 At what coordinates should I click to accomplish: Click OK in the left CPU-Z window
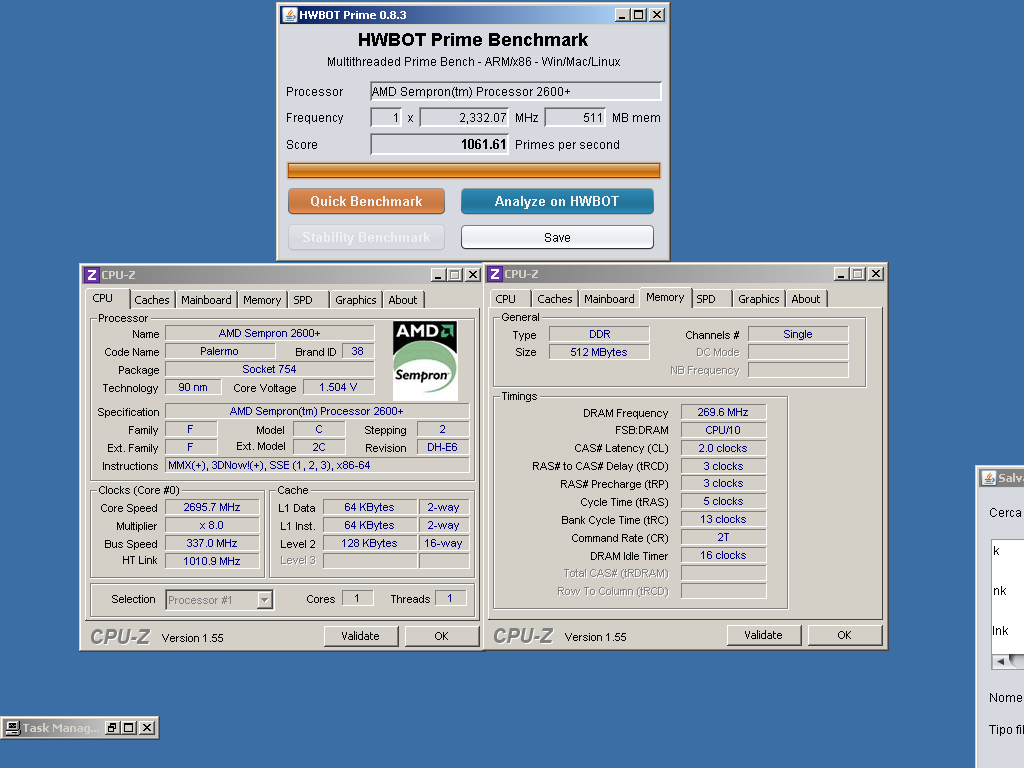(x=441, y=636)
